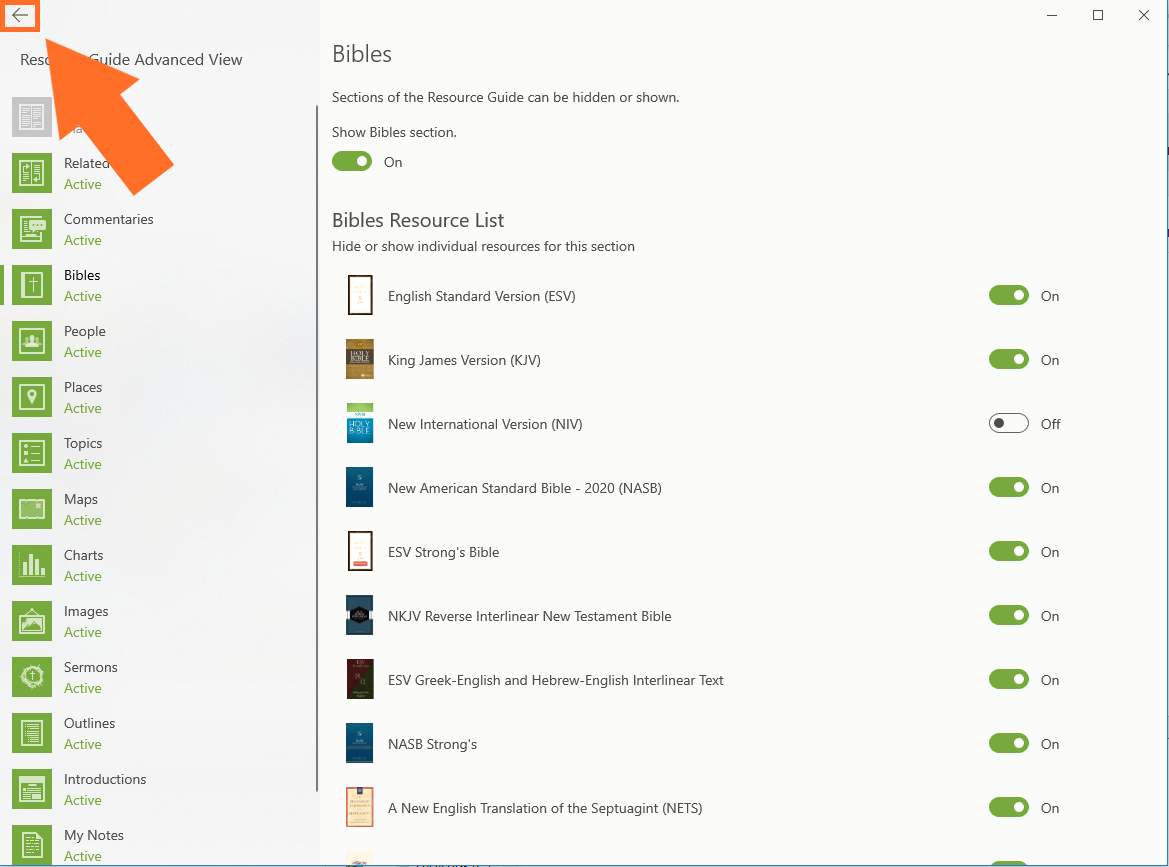Select the Topics list icon
The width and height of the screenshot is (1169, 867).
32,453
